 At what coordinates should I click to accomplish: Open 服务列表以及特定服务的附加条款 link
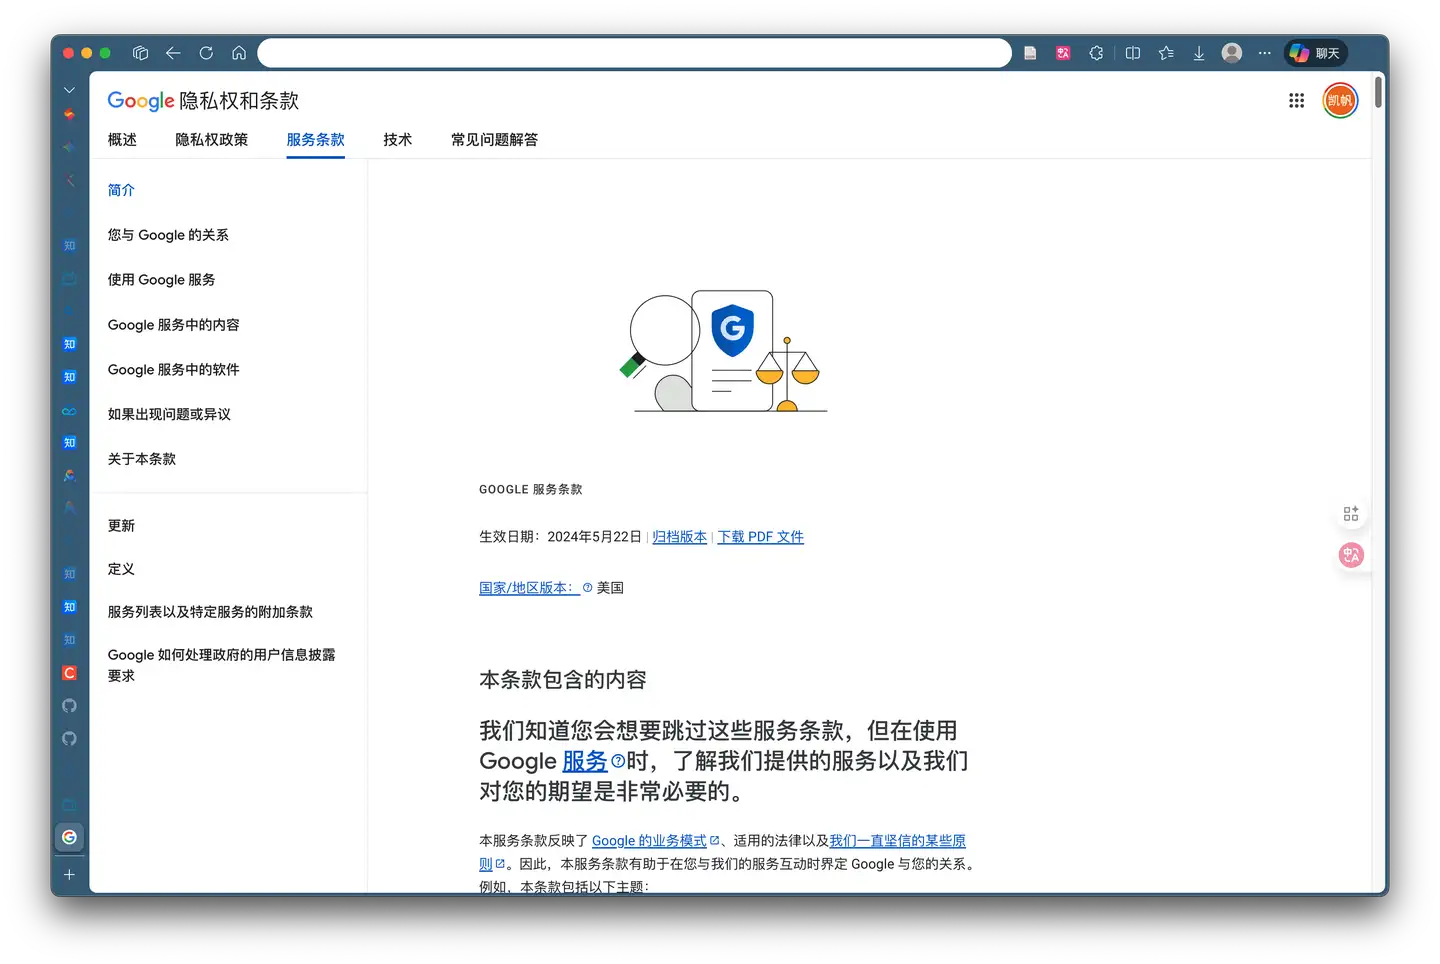click(210, 612)
